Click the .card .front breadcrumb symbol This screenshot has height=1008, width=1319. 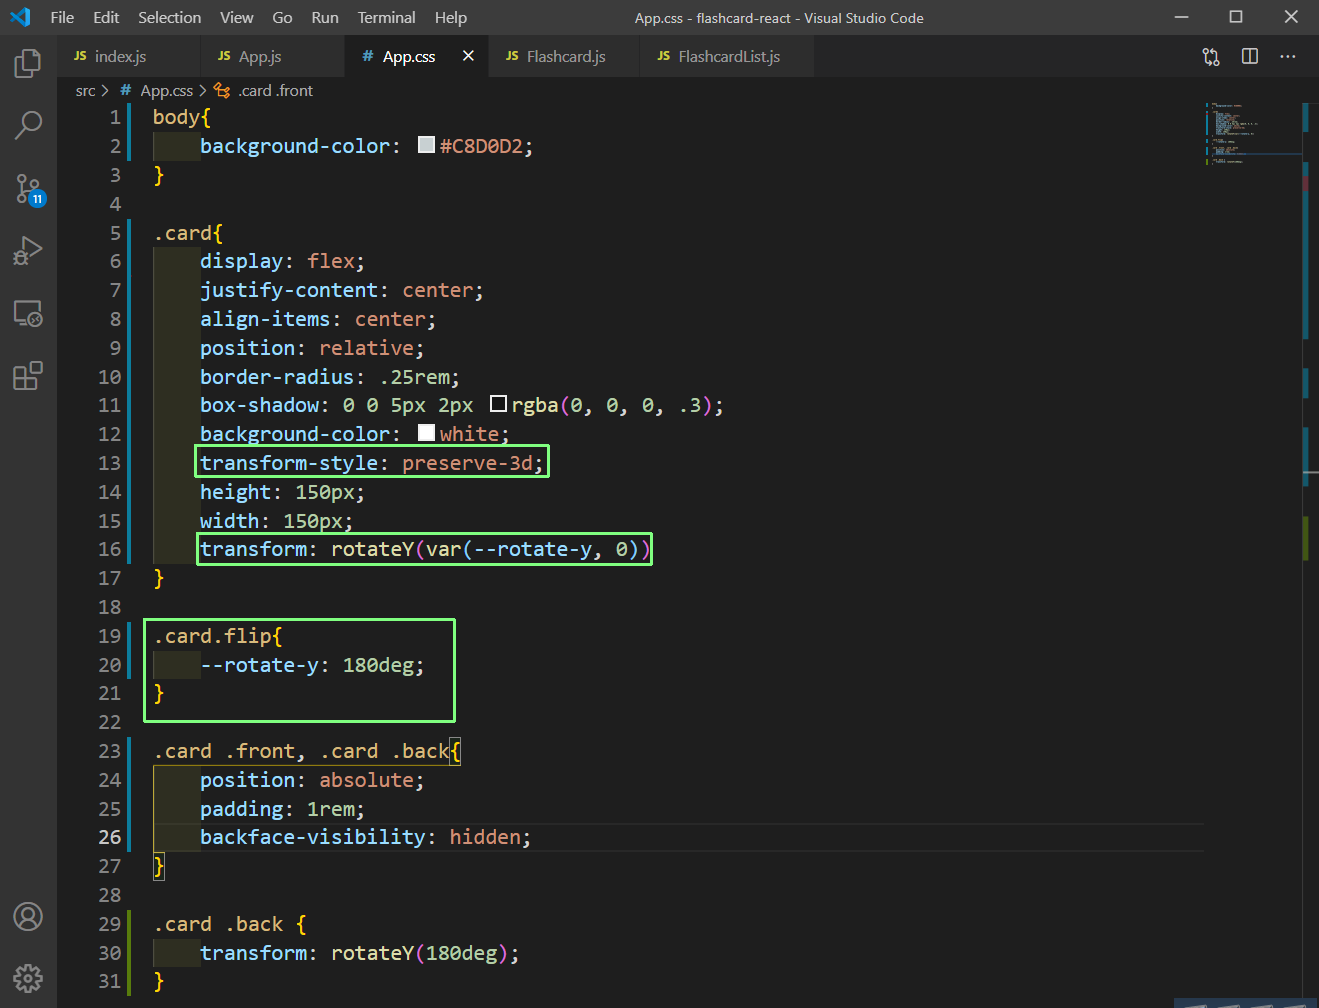pos(264,91)
